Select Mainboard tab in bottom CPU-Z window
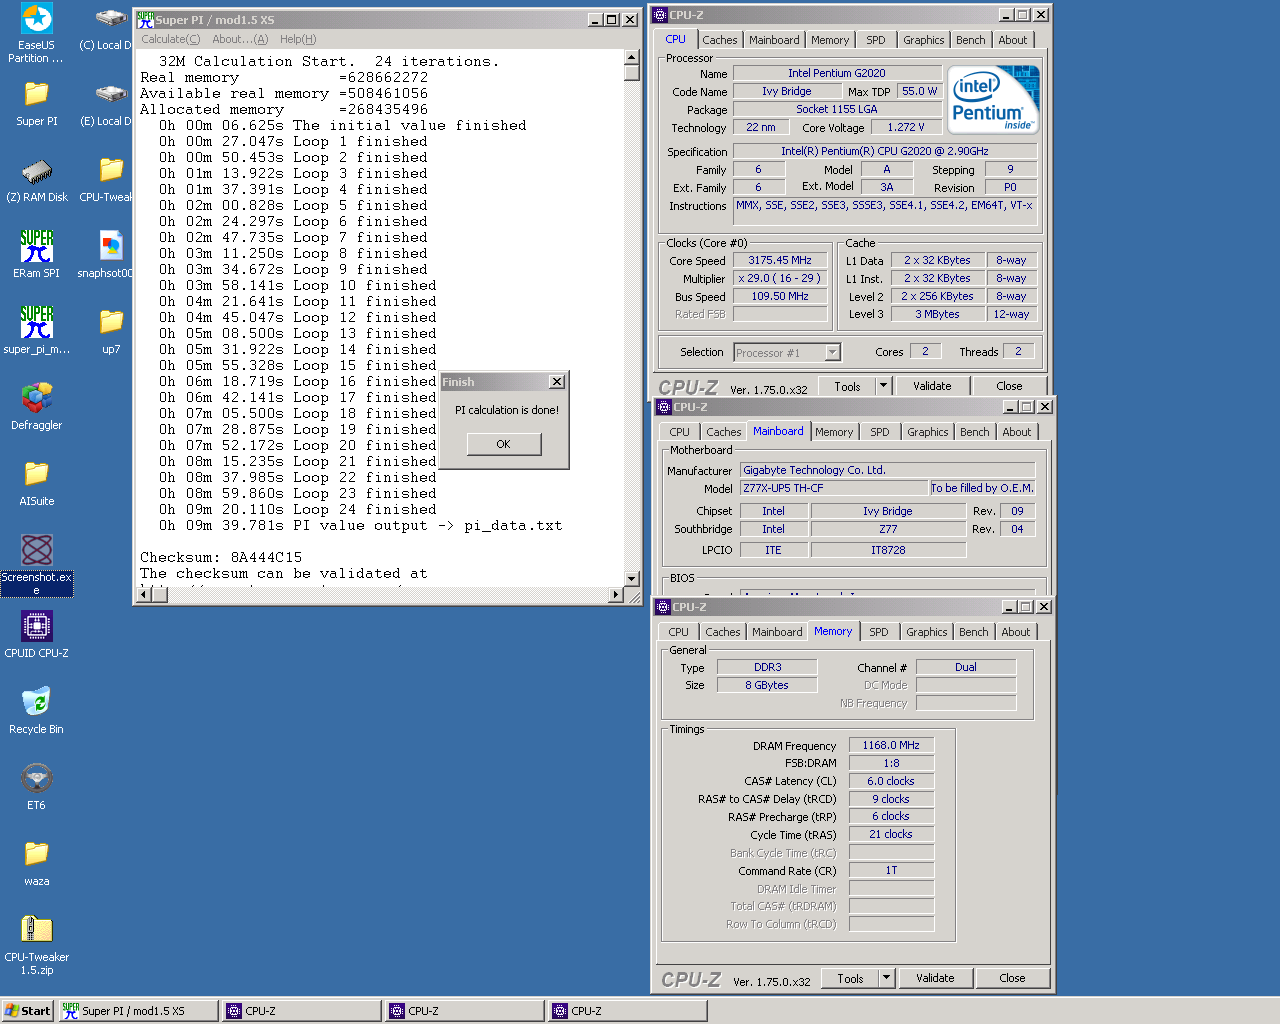This screenshot has width=1280, height=1024. 777,632
